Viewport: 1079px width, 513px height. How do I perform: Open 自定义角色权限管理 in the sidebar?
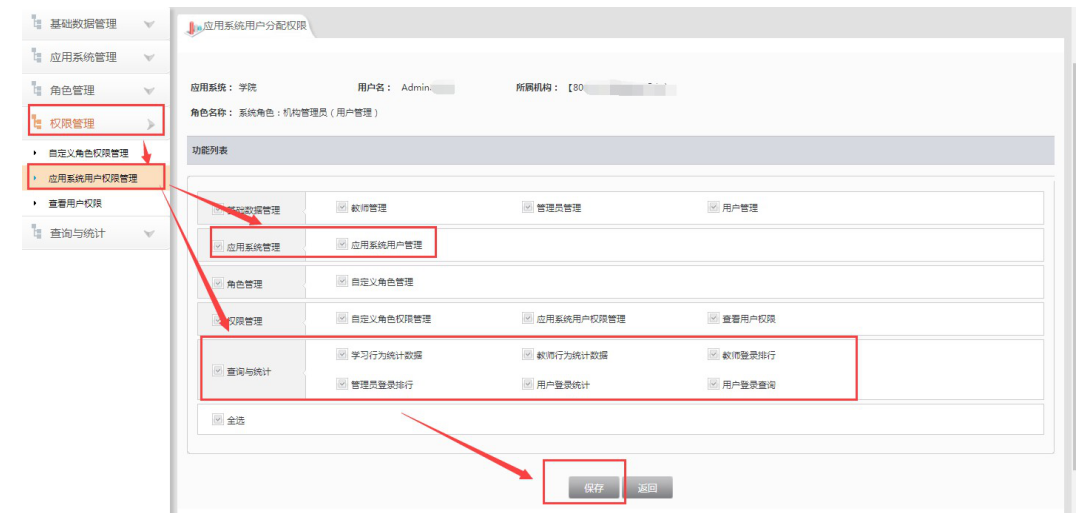[88, 153]
